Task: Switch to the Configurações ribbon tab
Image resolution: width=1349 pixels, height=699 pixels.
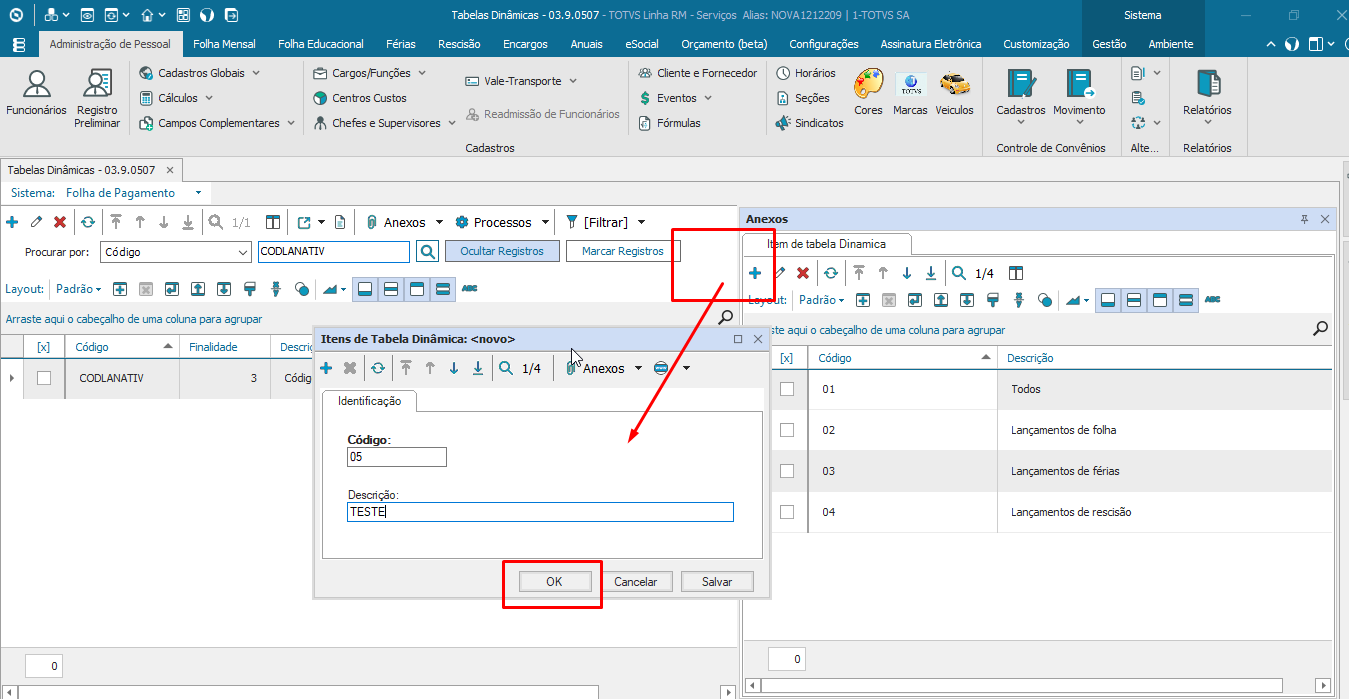Action: tap(824, 44)
